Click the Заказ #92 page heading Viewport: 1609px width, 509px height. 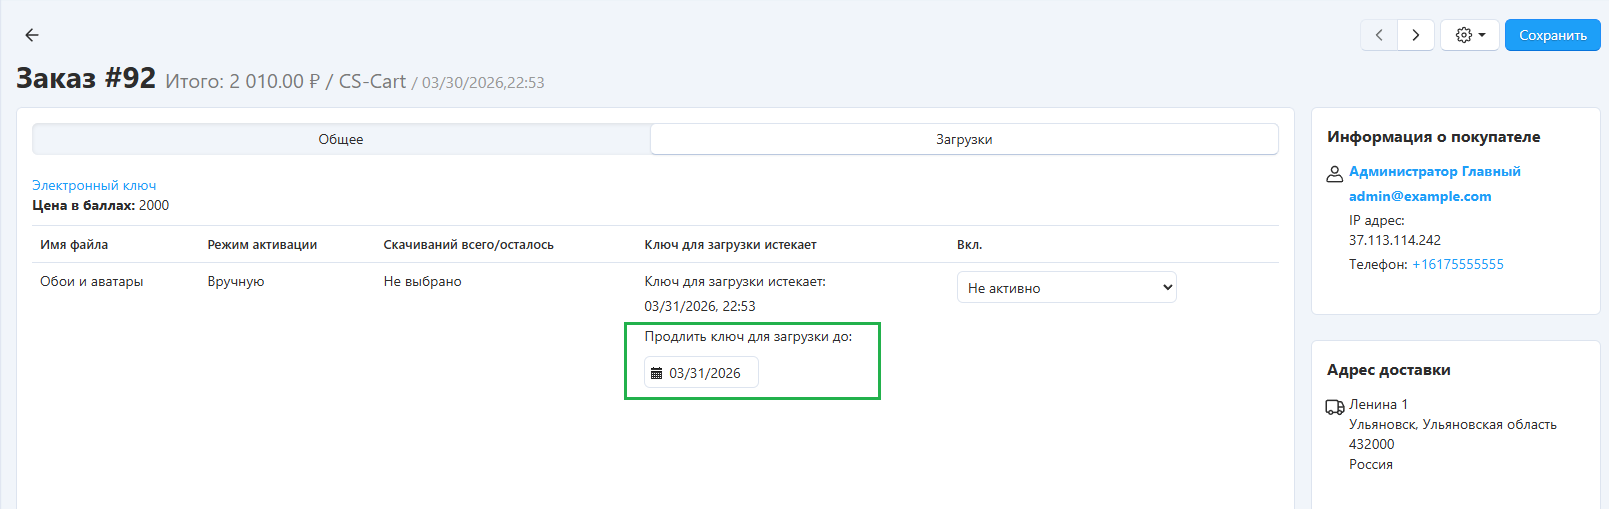(x=86, y=78)
